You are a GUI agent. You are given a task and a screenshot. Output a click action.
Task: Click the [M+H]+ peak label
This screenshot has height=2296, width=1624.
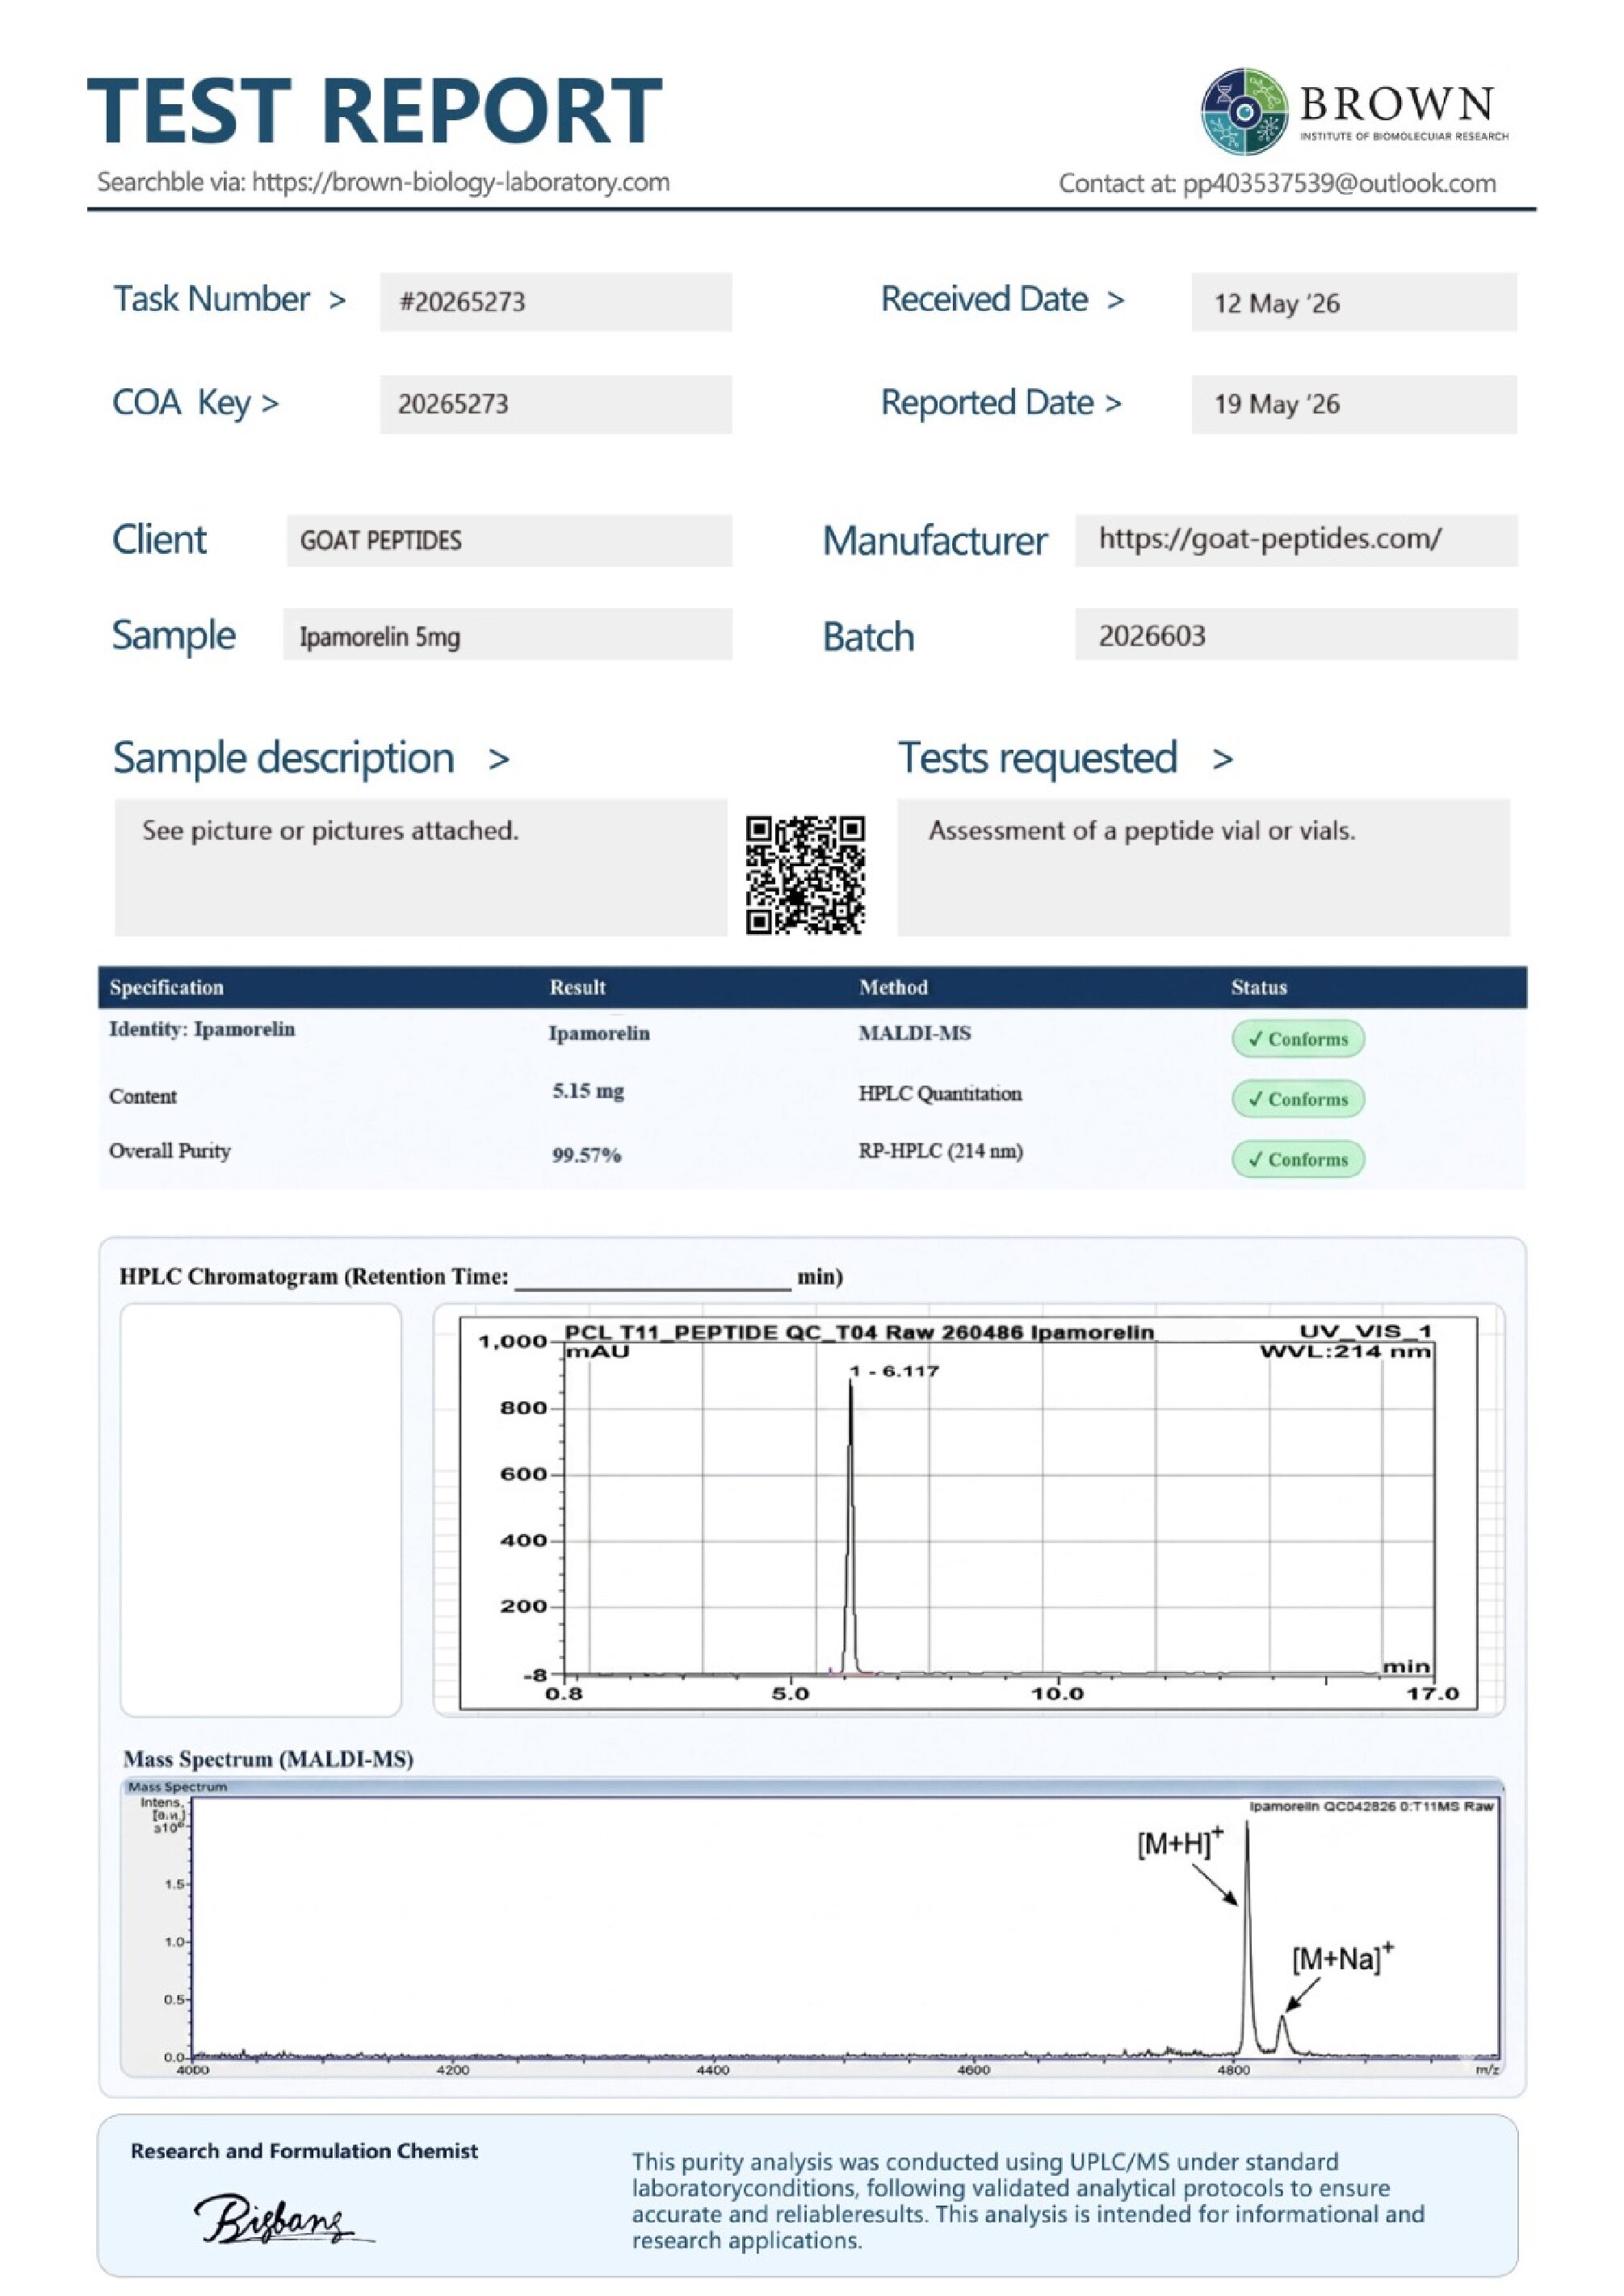pos(1180,1842)
